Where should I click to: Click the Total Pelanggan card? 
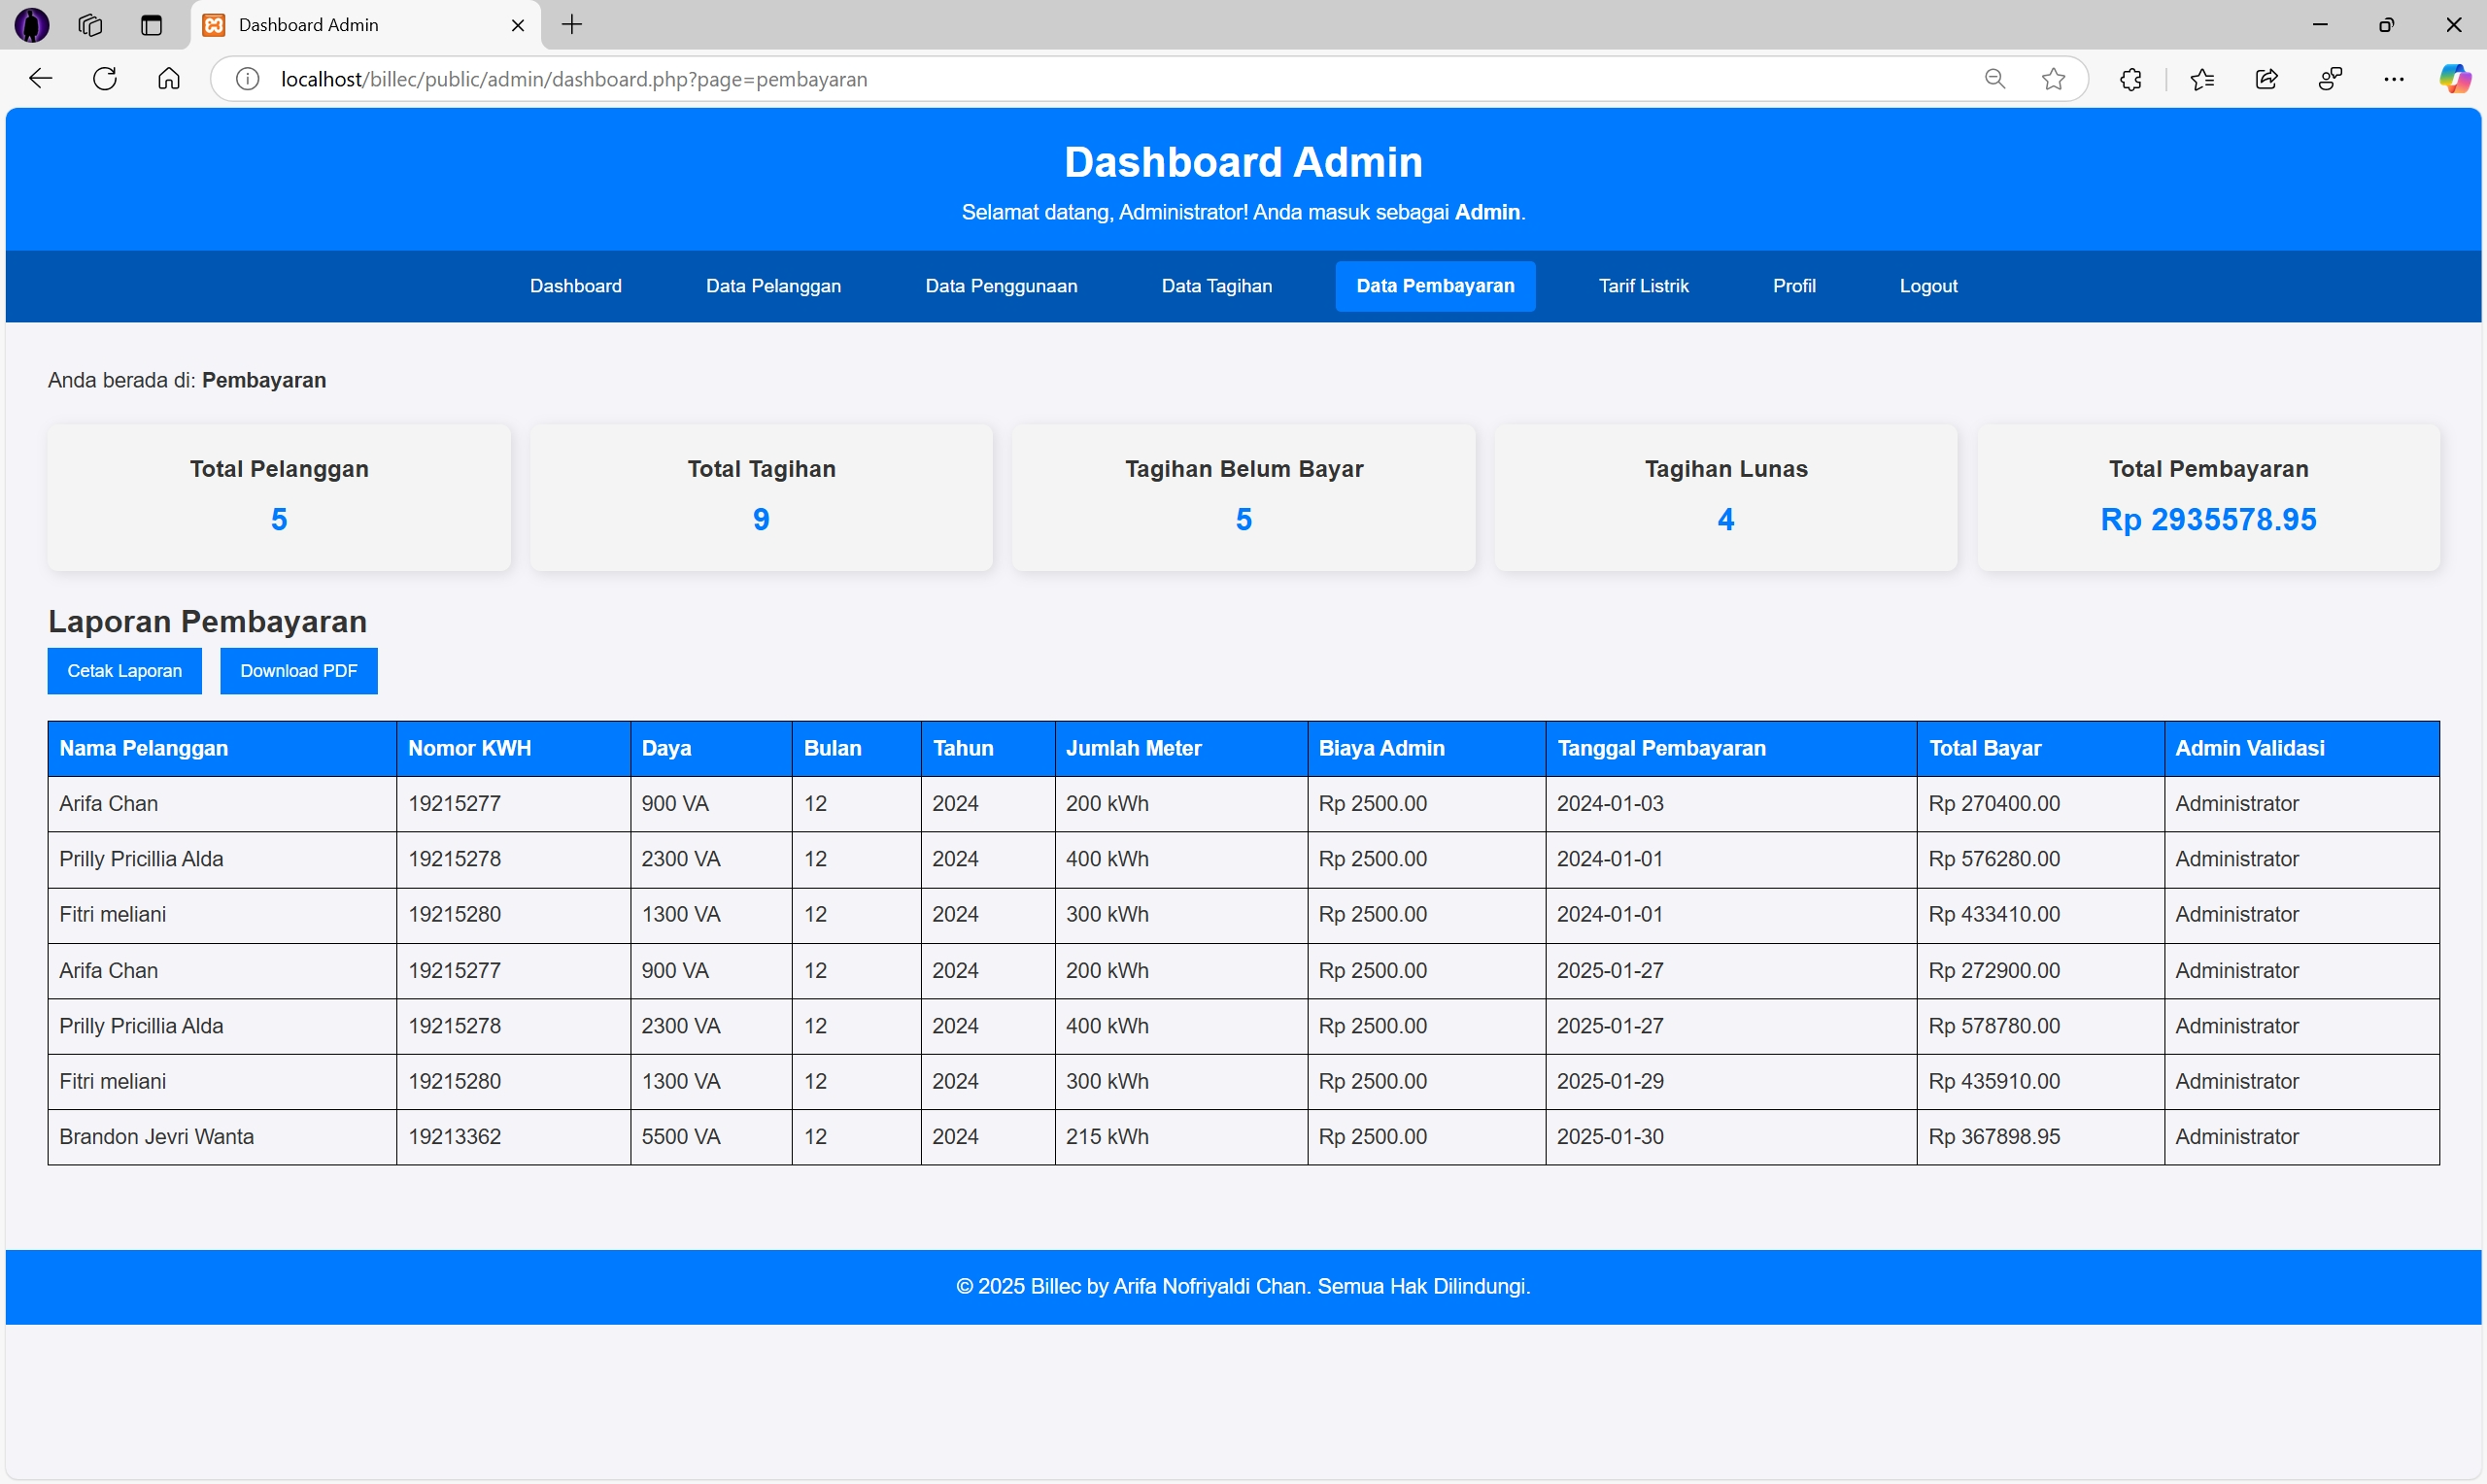pos(279,497)
